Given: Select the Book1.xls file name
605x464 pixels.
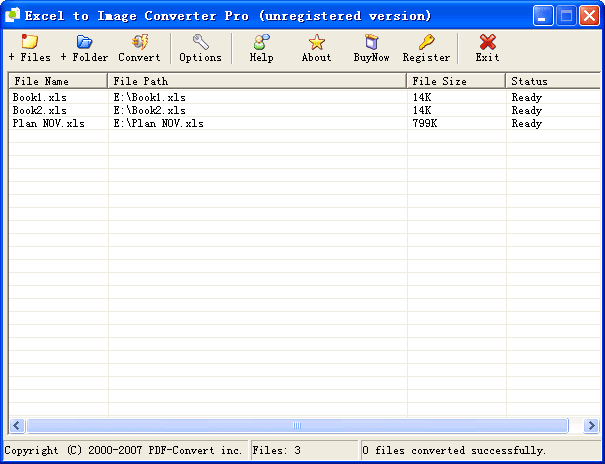Looking at the screenshot, I should pos(39,97).
